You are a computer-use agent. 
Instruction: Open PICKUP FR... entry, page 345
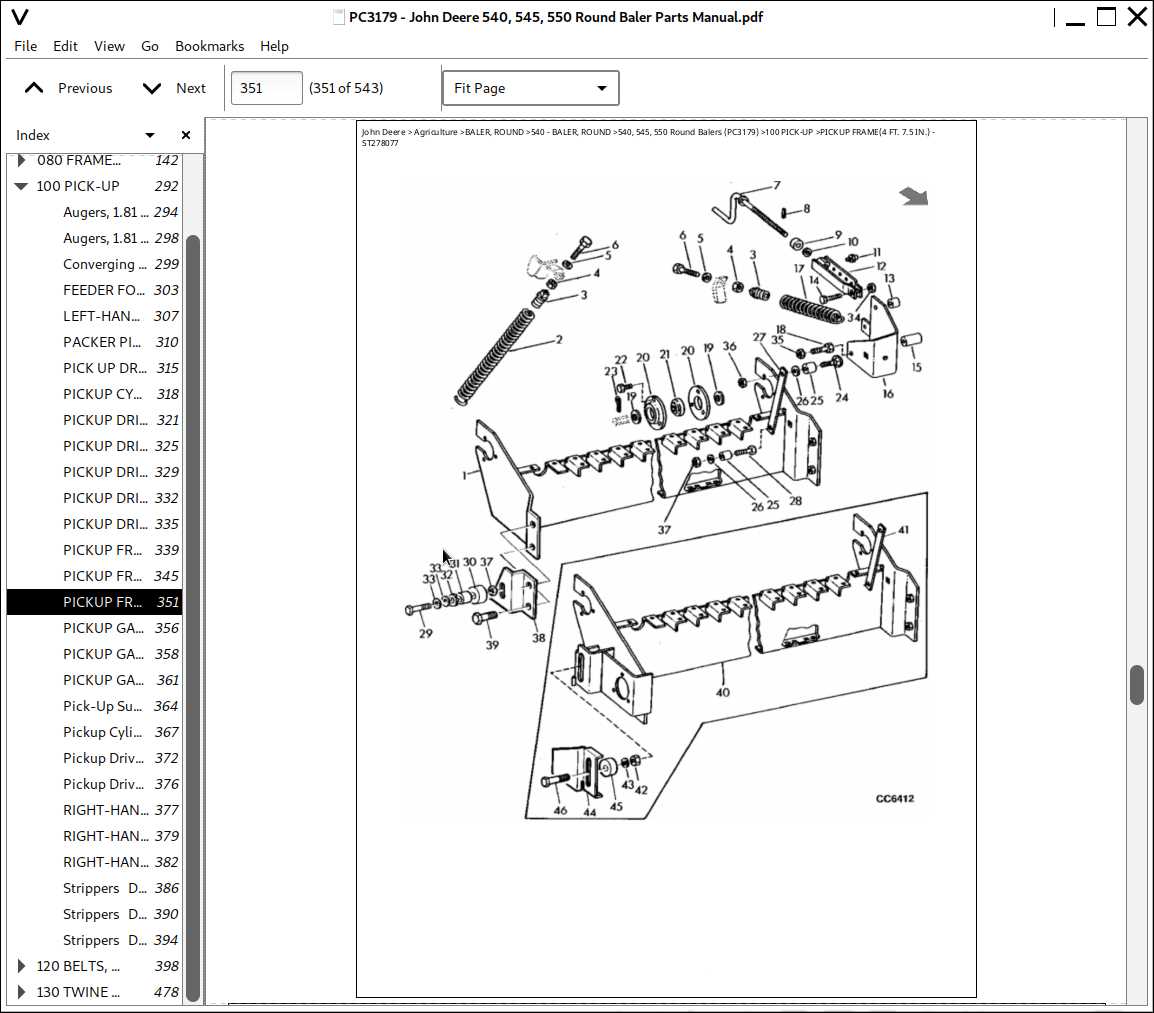point(94,576)
